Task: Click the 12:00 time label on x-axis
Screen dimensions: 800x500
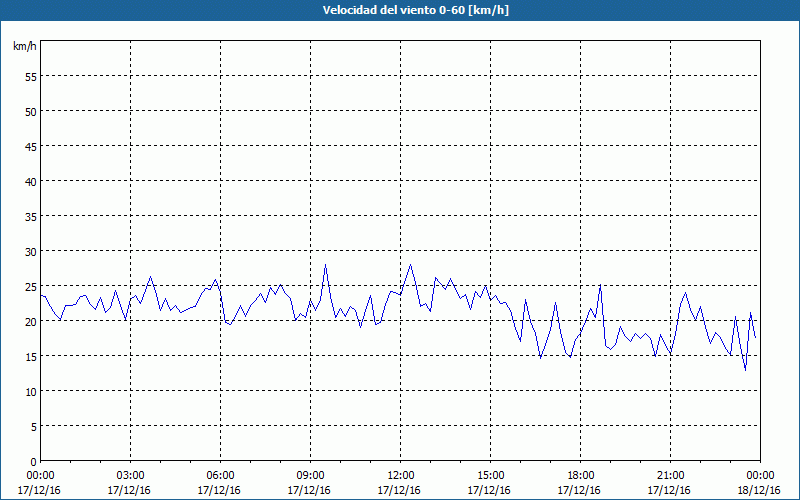Action: 401,476
